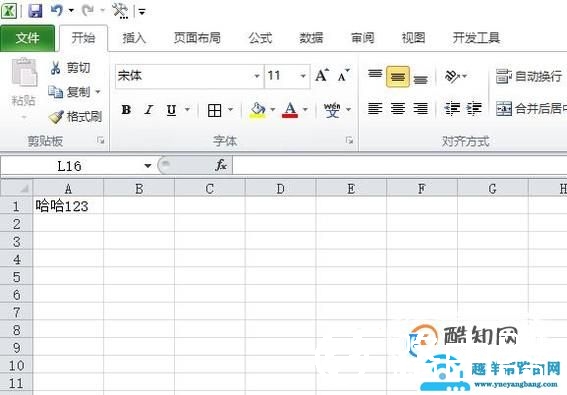Open fill color dropdown arrow
567x395 pixels.
coord(273,109)
